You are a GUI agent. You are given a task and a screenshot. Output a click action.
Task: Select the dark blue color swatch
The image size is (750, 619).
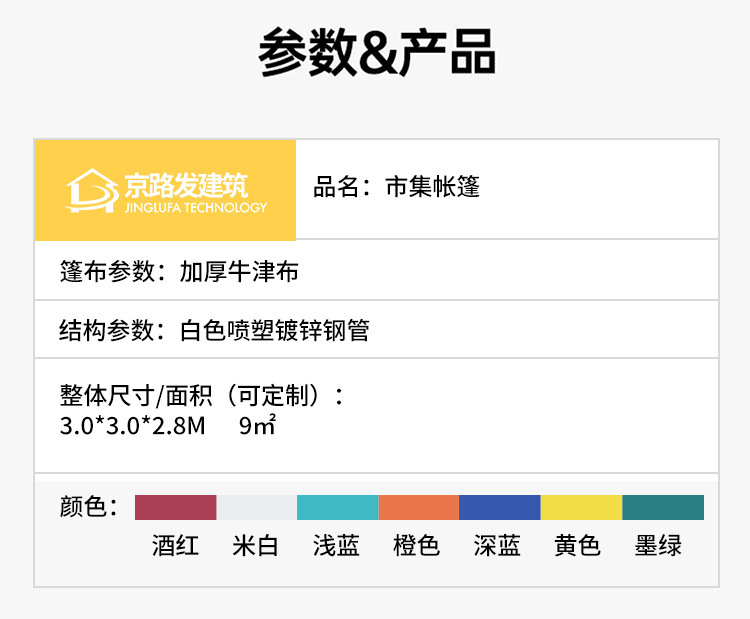pos(500,507)
